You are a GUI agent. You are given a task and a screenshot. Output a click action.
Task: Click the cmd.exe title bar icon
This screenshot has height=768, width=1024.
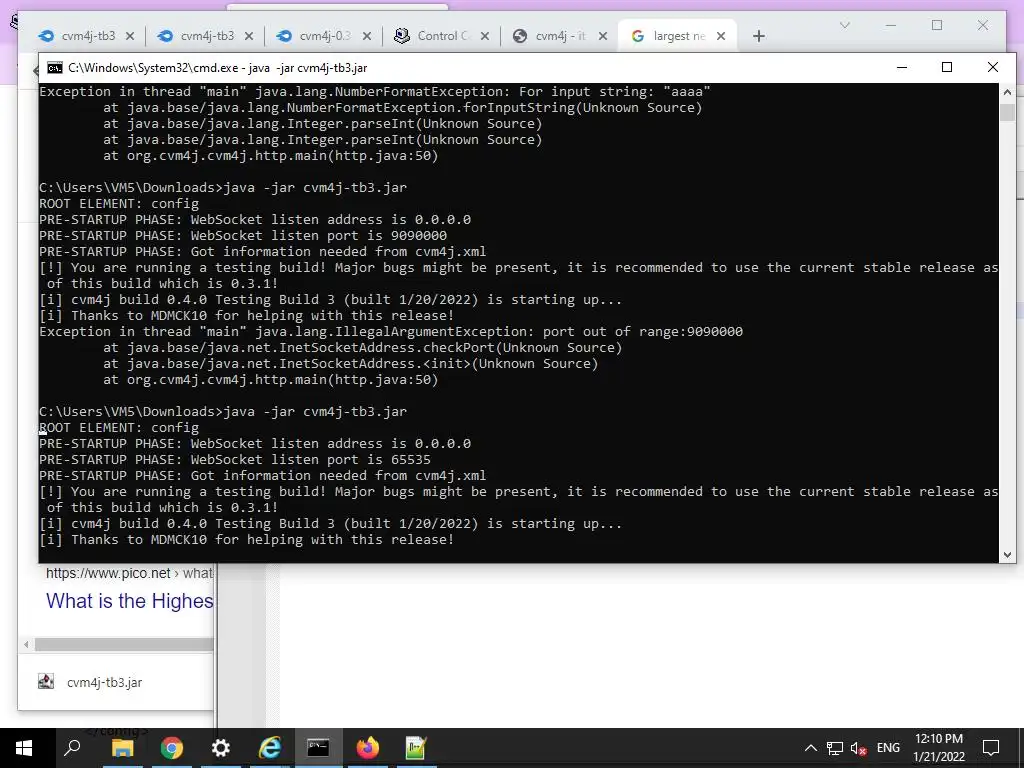(55, 68)
